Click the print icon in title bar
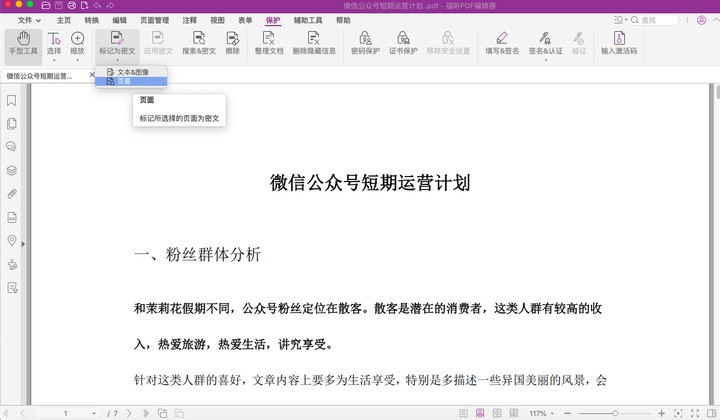 72,6
